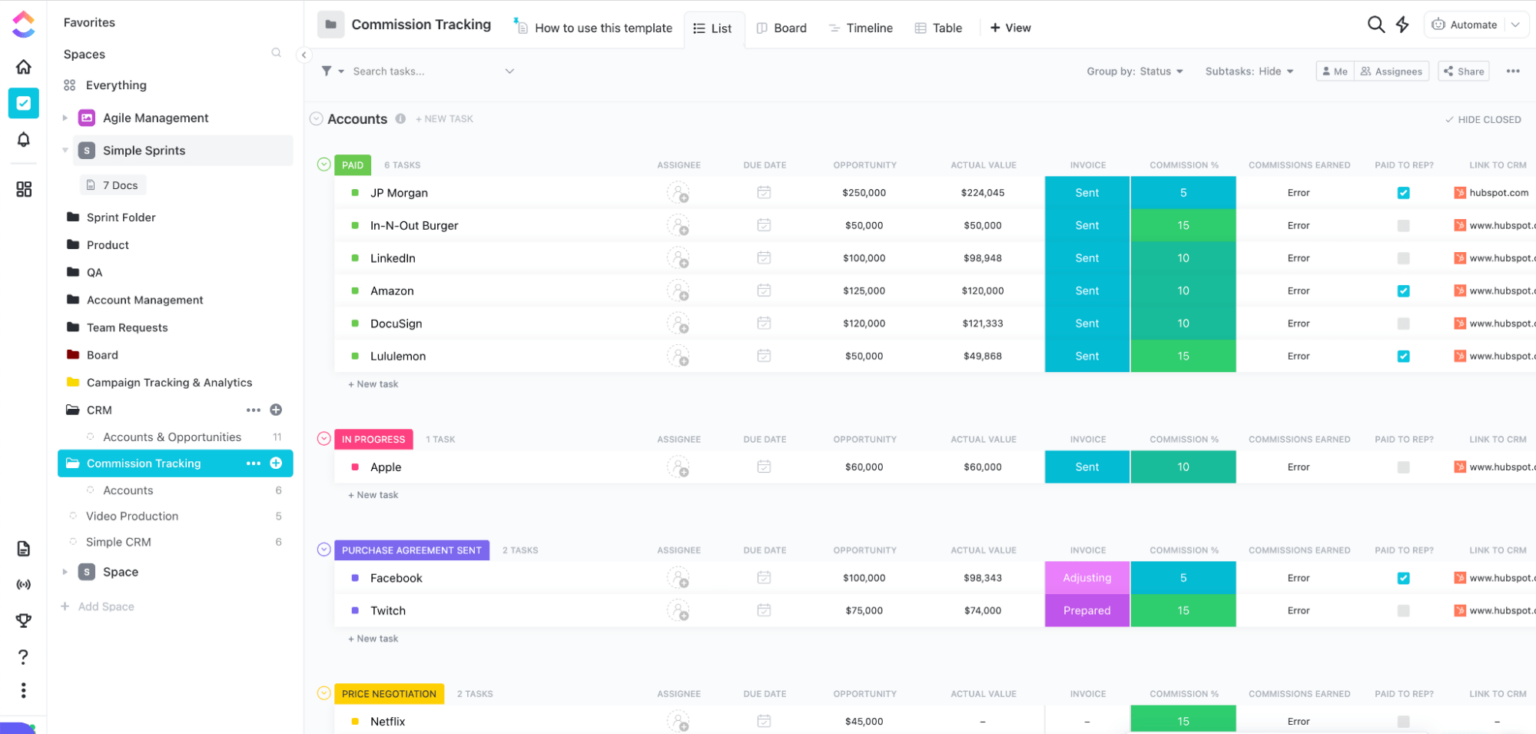Open the Subtasks Hide dropdown
This screenshot has width=1536, height=734.
pyautogui.click(x=1249, y=71)
